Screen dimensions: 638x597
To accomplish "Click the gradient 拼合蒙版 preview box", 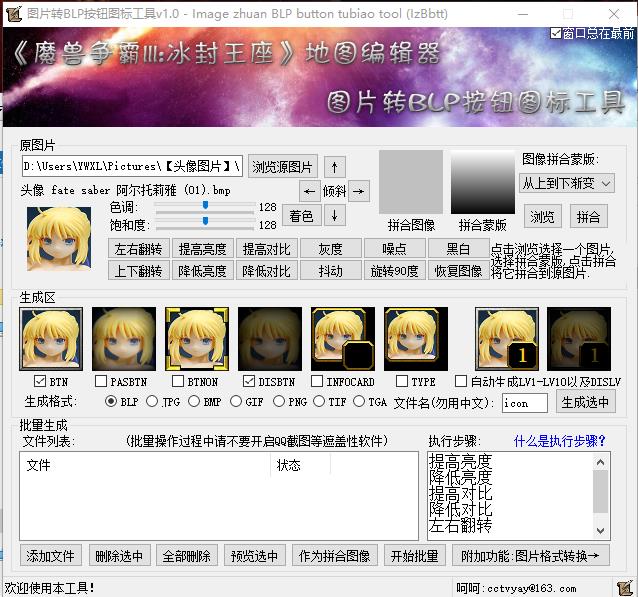I will coord(483,182).
